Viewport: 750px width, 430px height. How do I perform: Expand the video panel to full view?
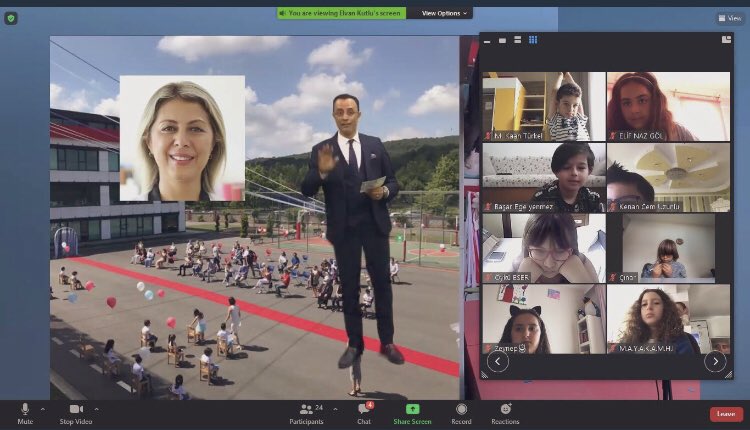726,40
